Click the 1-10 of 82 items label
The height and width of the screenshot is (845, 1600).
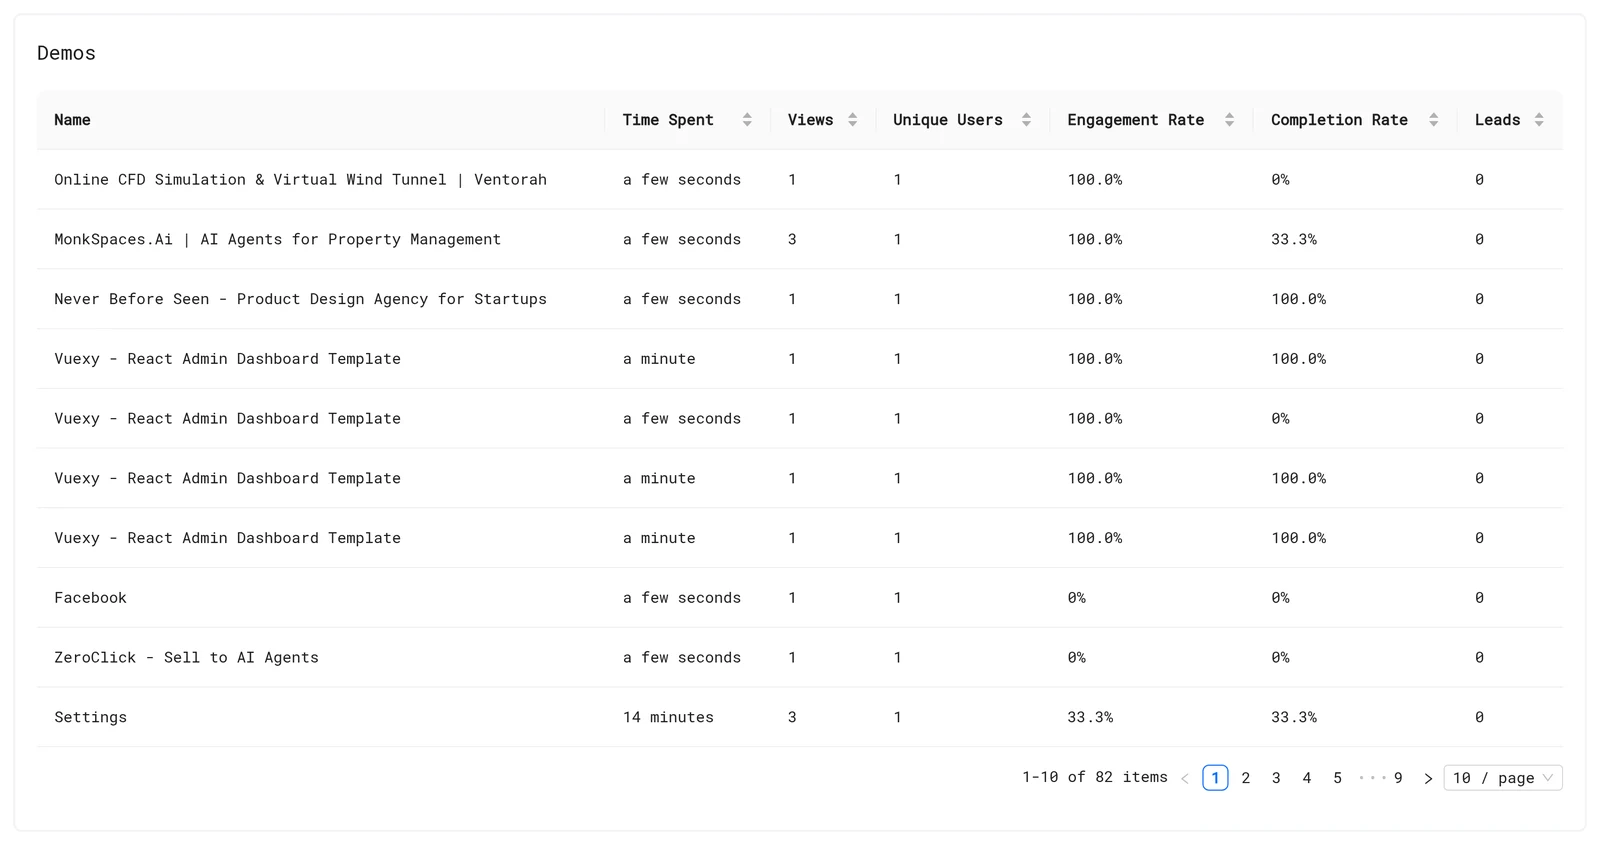1095,777
